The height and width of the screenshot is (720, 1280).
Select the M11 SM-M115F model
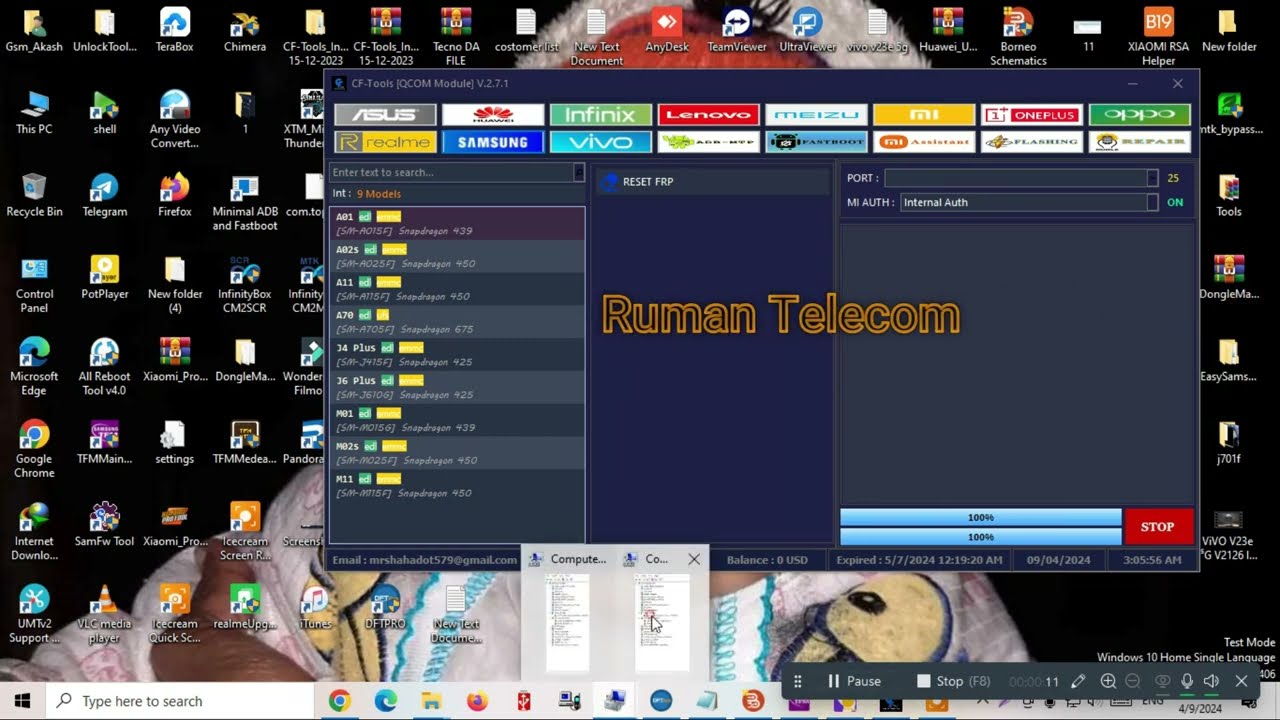coord(457,486)
